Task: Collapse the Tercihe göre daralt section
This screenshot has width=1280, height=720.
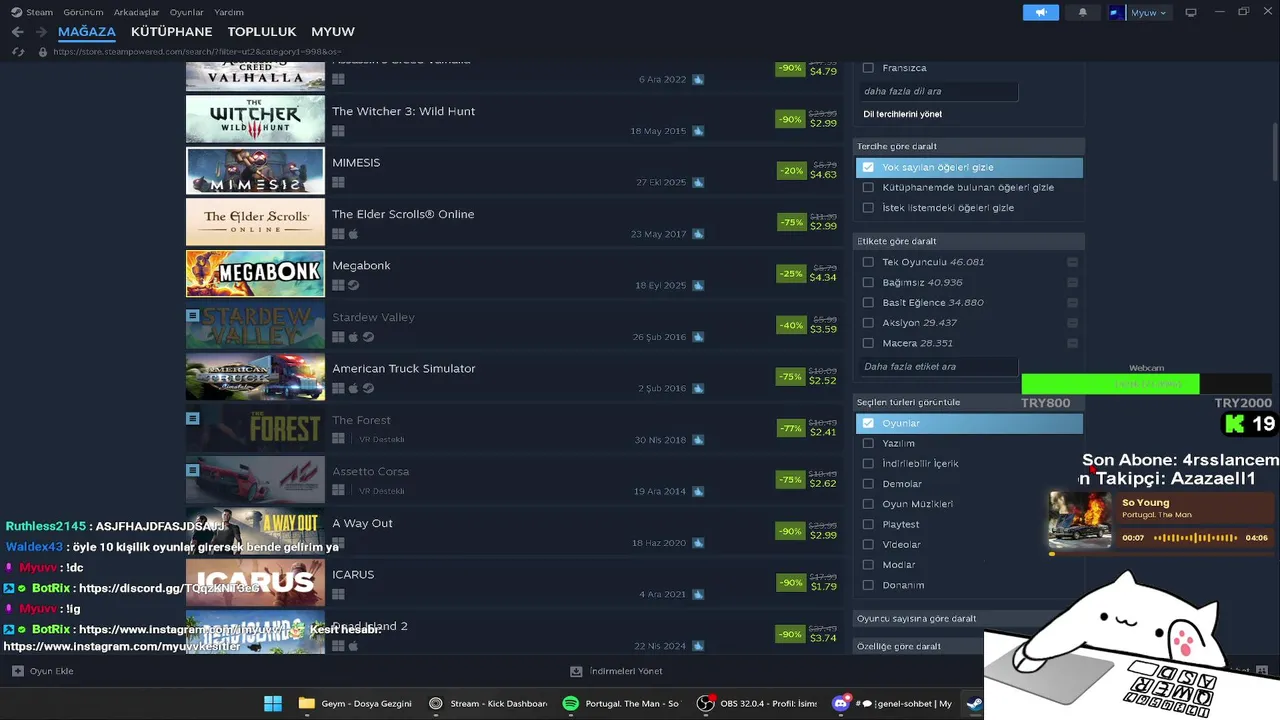Action: pyautogui.click(x=969, y=146)
